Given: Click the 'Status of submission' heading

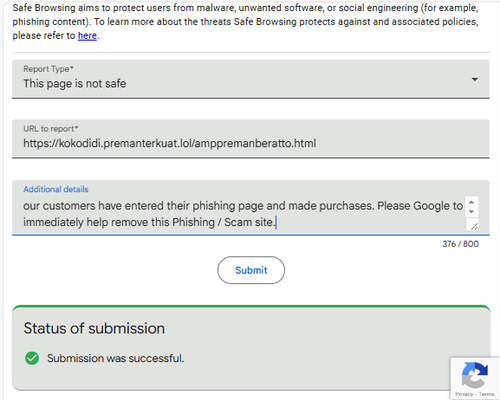Looking at the screenshot, I should (94, 328).
